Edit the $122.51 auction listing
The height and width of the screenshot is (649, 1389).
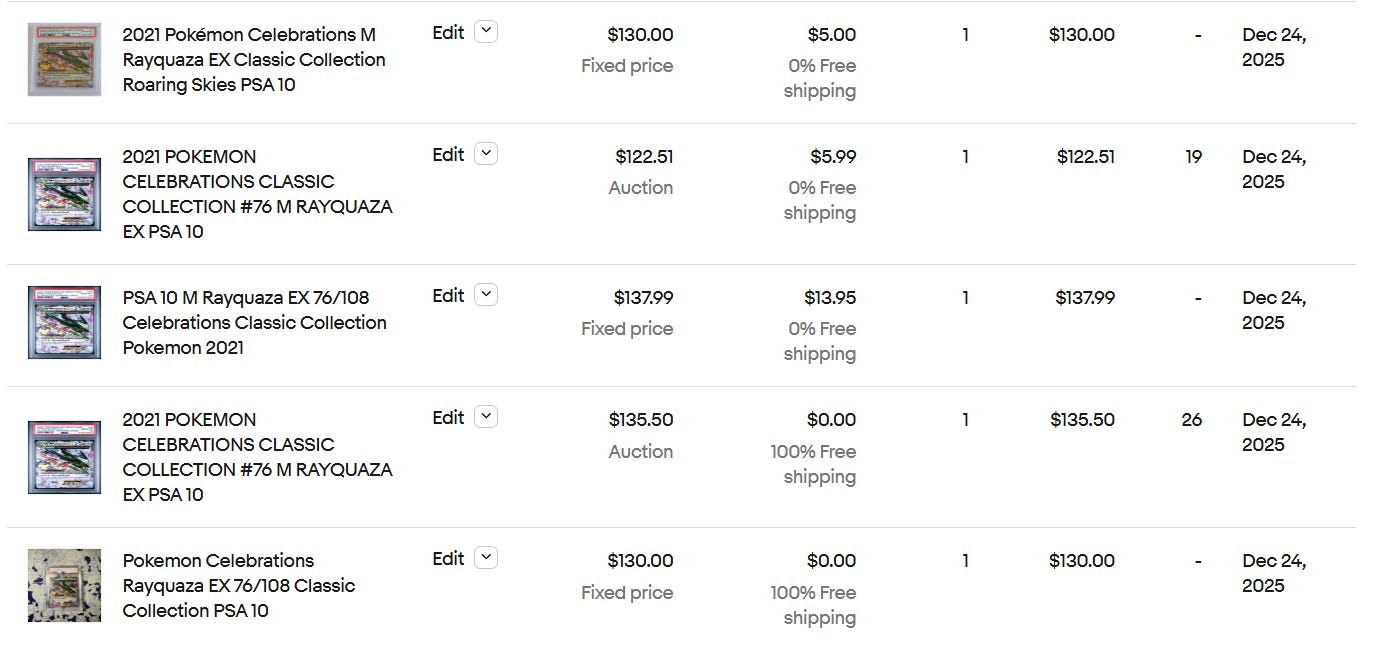tap(448, 154)
